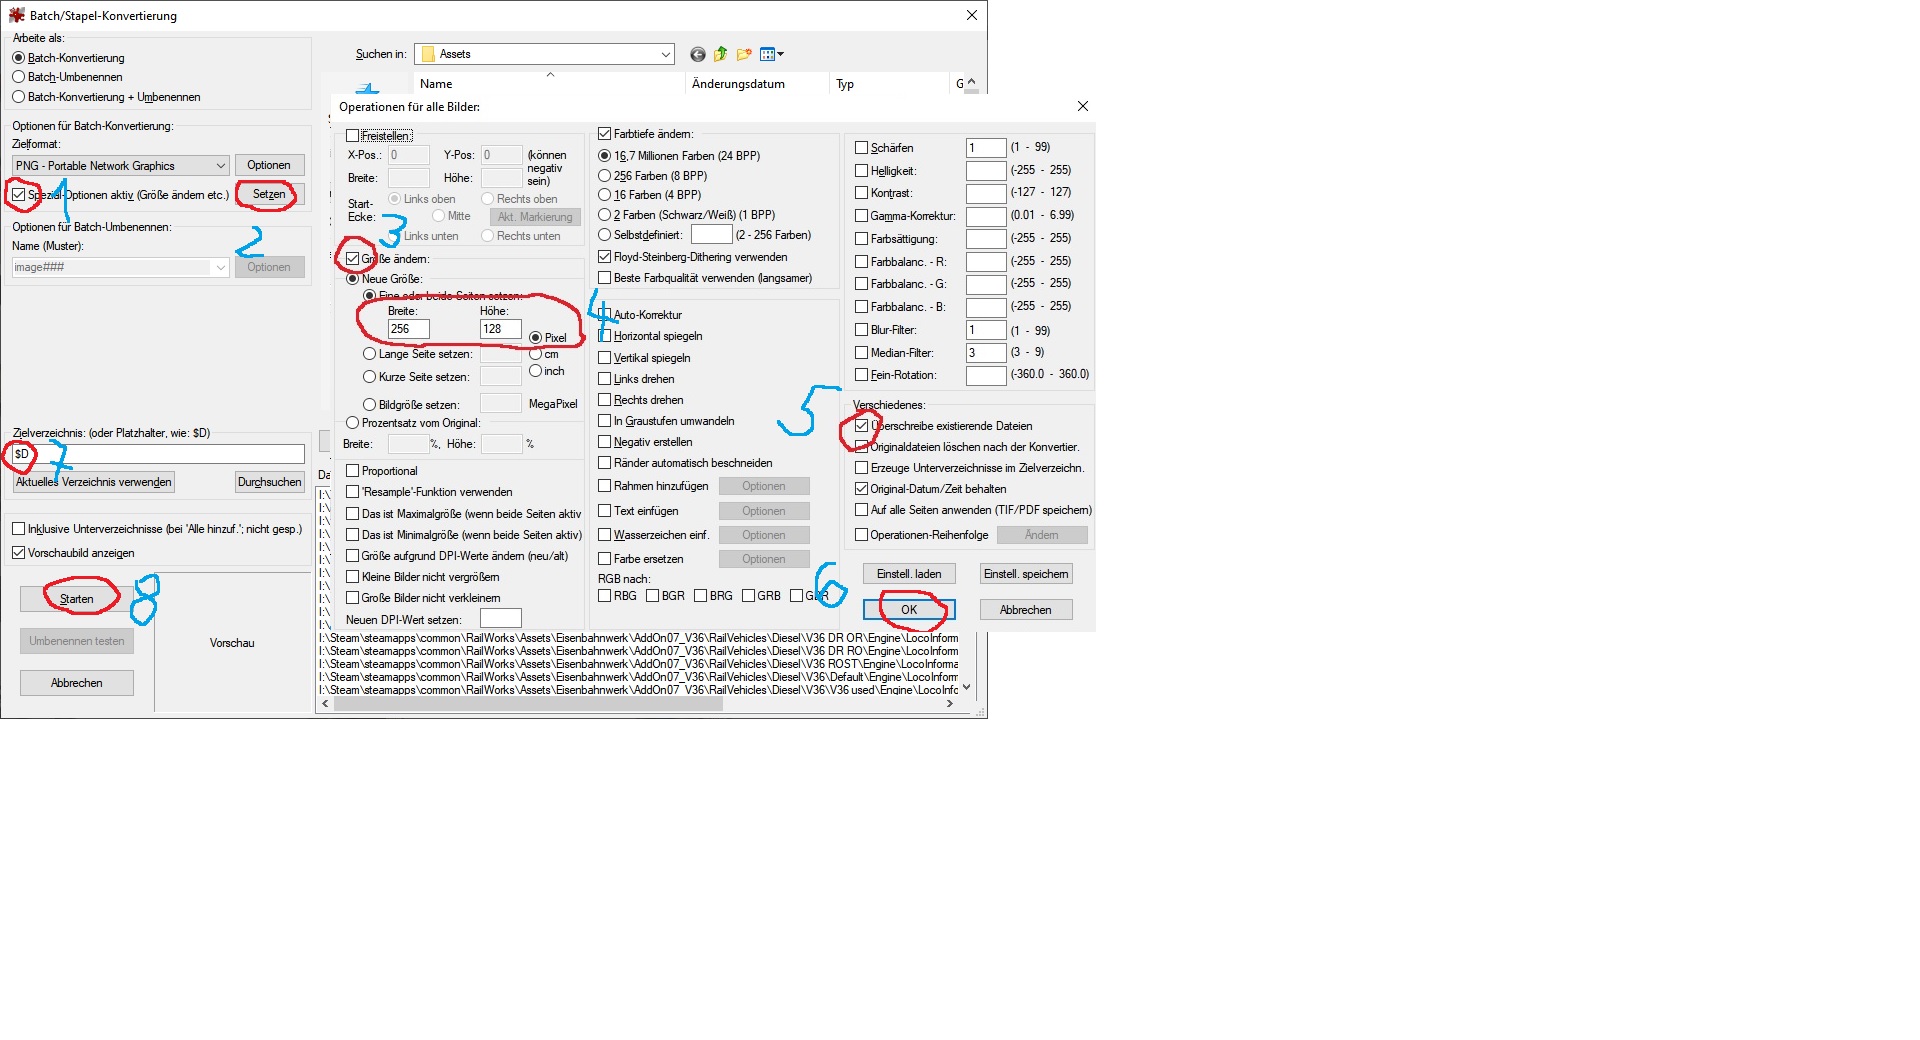Viewport: 1920px width, 1040px height.
Task: Click the Höhe field showing 128
Action: 500,329
